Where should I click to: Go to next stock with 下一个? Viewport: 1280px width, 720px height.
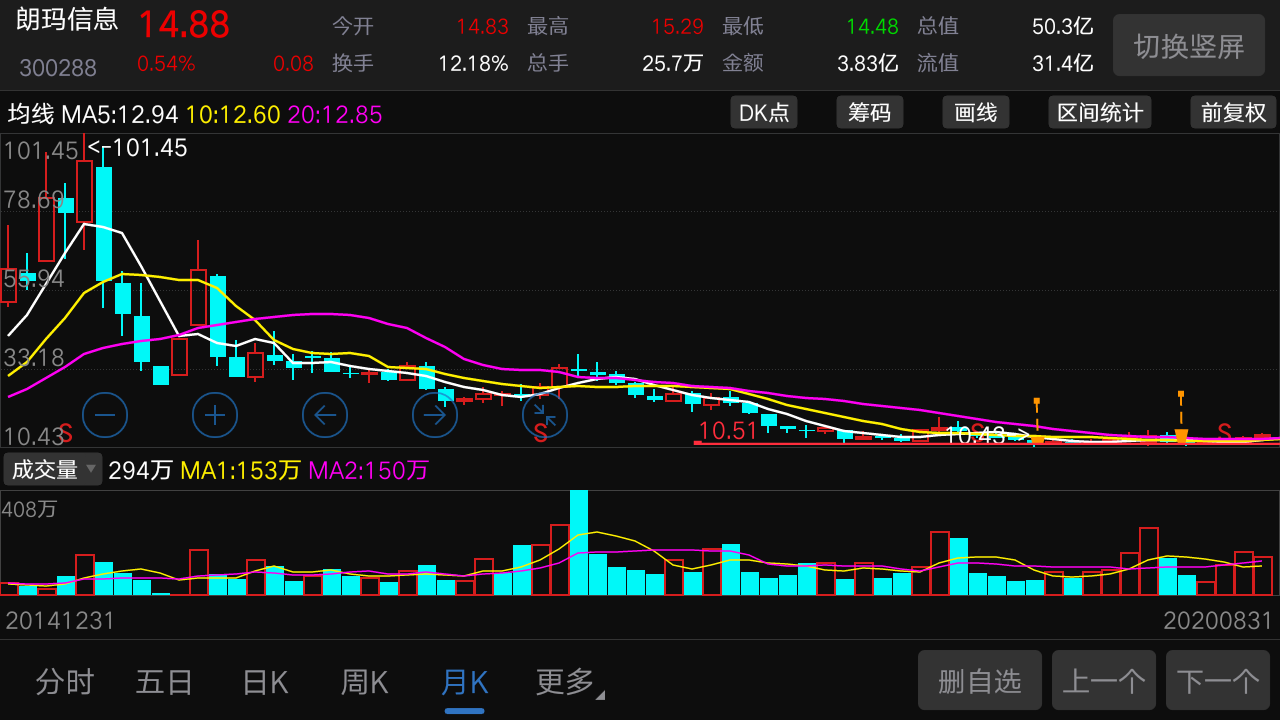point(1218,681)
